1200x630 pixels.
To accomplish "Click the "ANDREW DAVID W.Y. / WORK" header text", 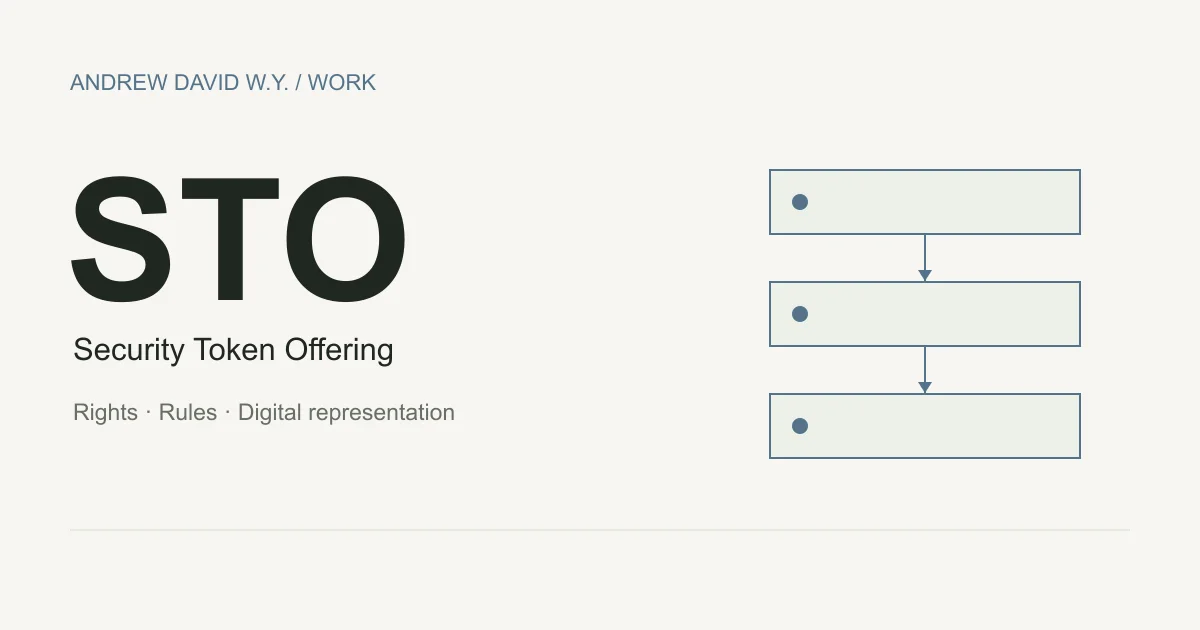I will [223, 83].
